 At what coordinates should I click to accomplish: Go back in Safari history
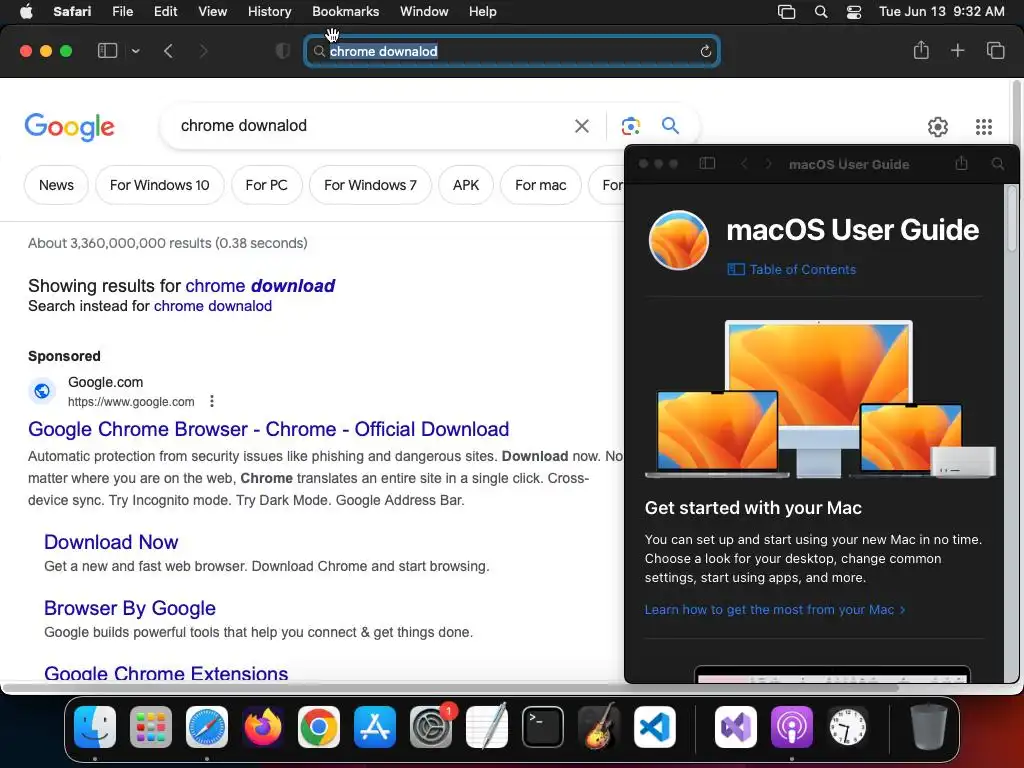click(168, 51)
